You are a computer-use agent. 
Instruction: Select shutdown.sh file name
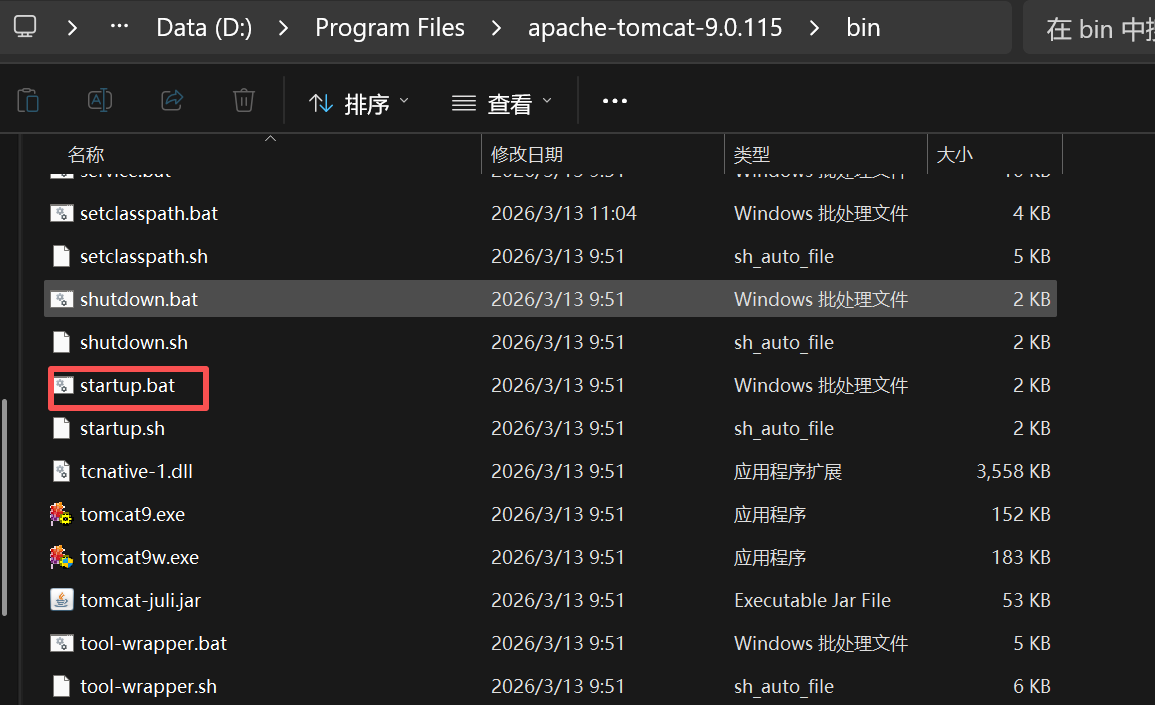point(133,343)
